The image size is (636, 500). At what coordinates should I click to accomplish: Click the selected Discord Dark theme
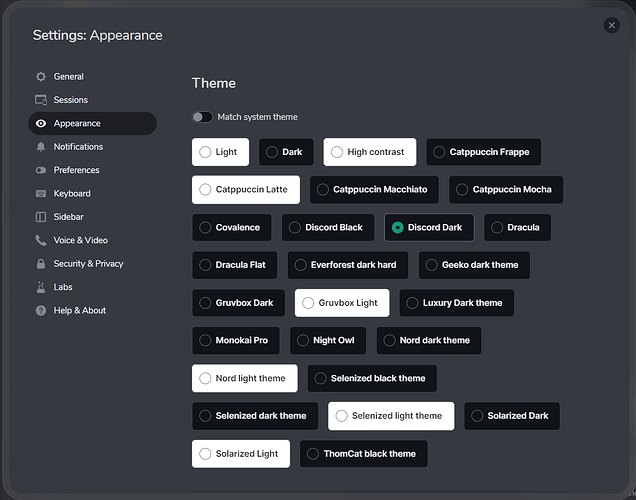(x=429, y=227)
